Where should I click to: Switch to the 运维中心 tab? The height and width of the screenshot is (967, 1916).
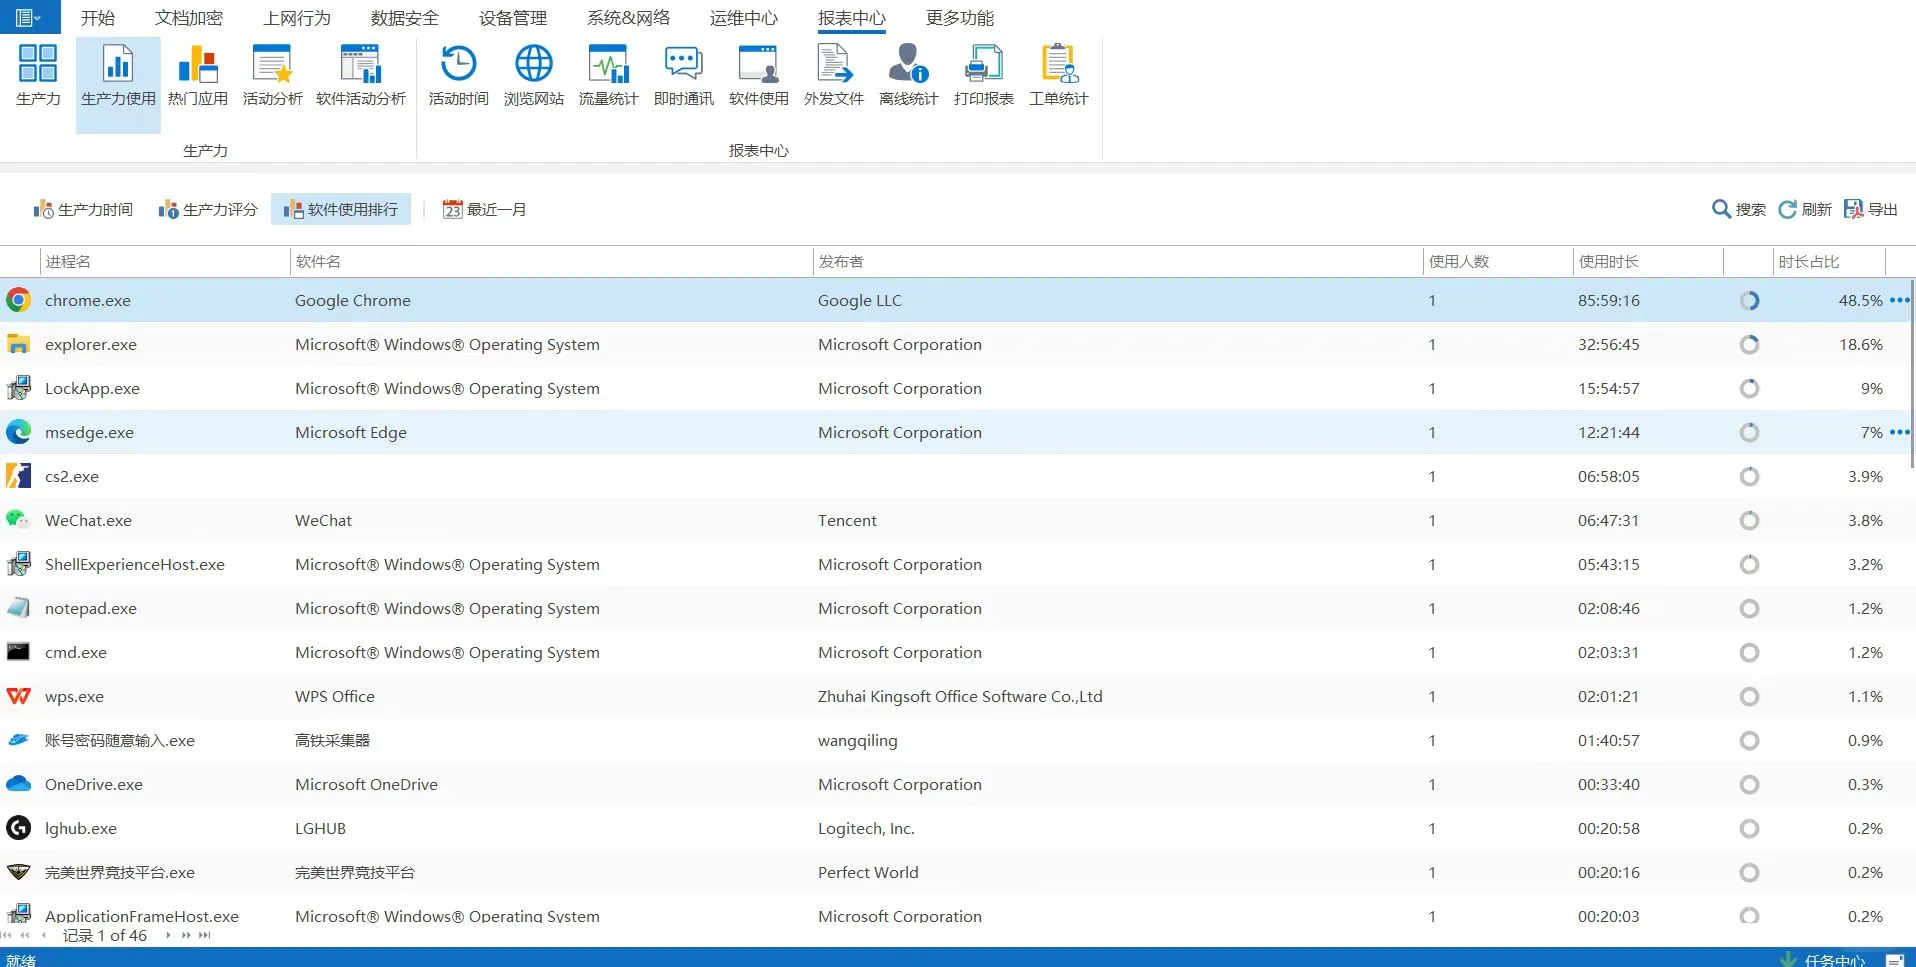(743, 18)
